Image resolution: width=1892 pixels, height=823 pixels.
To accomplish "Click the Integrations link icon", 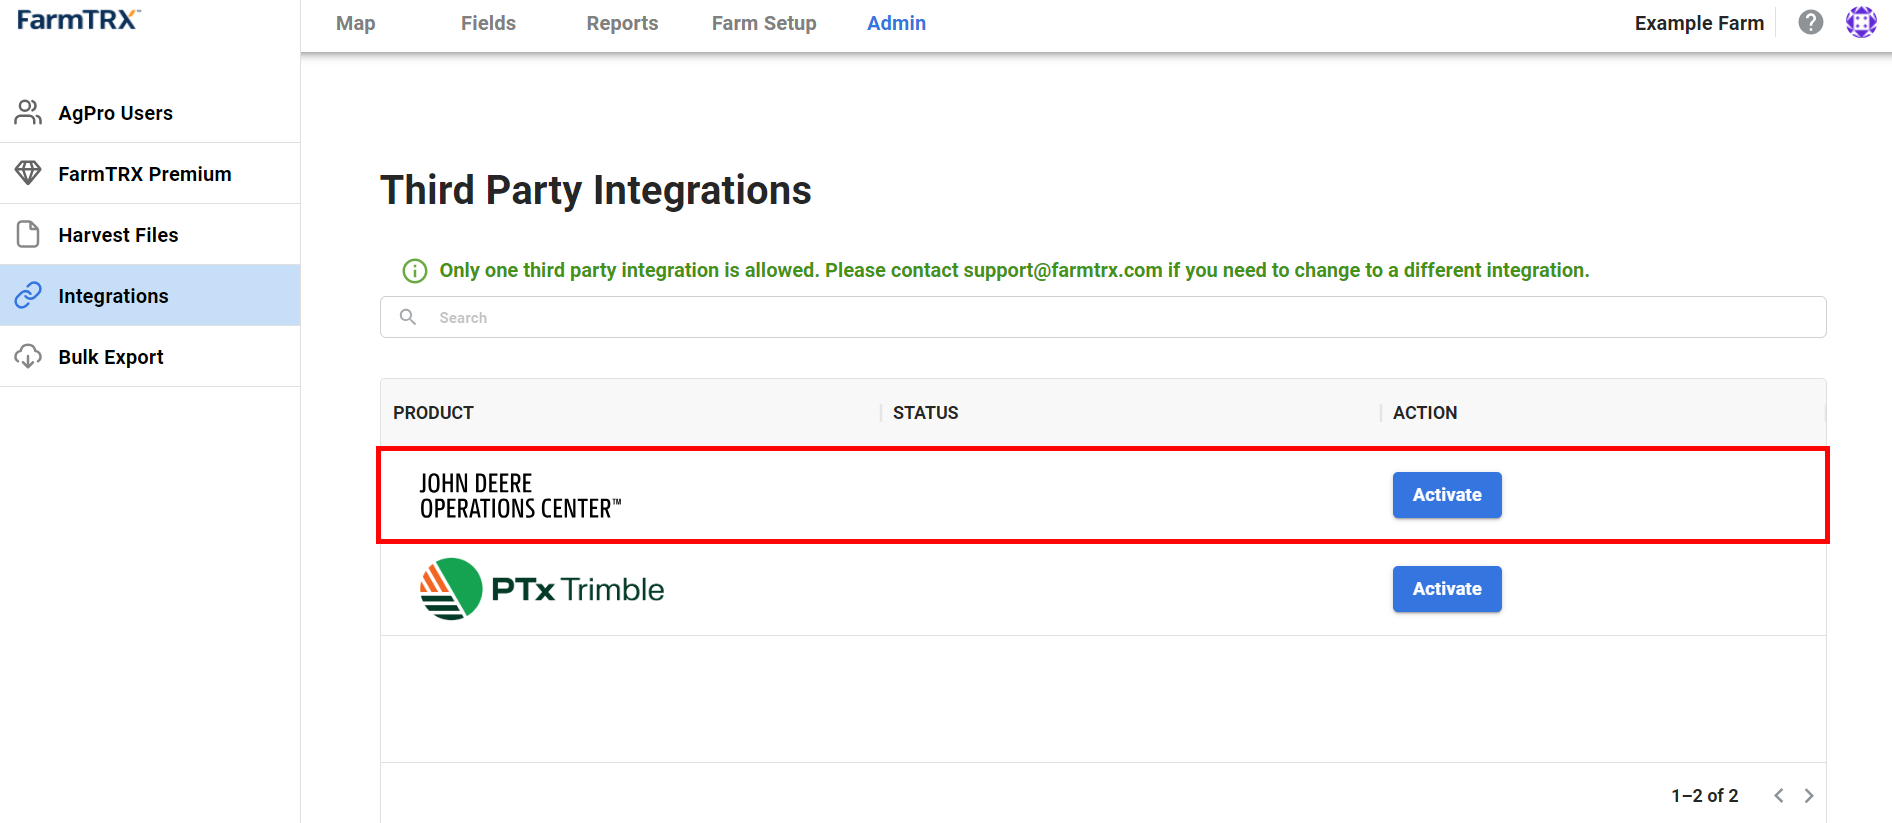I will (28, 295).
